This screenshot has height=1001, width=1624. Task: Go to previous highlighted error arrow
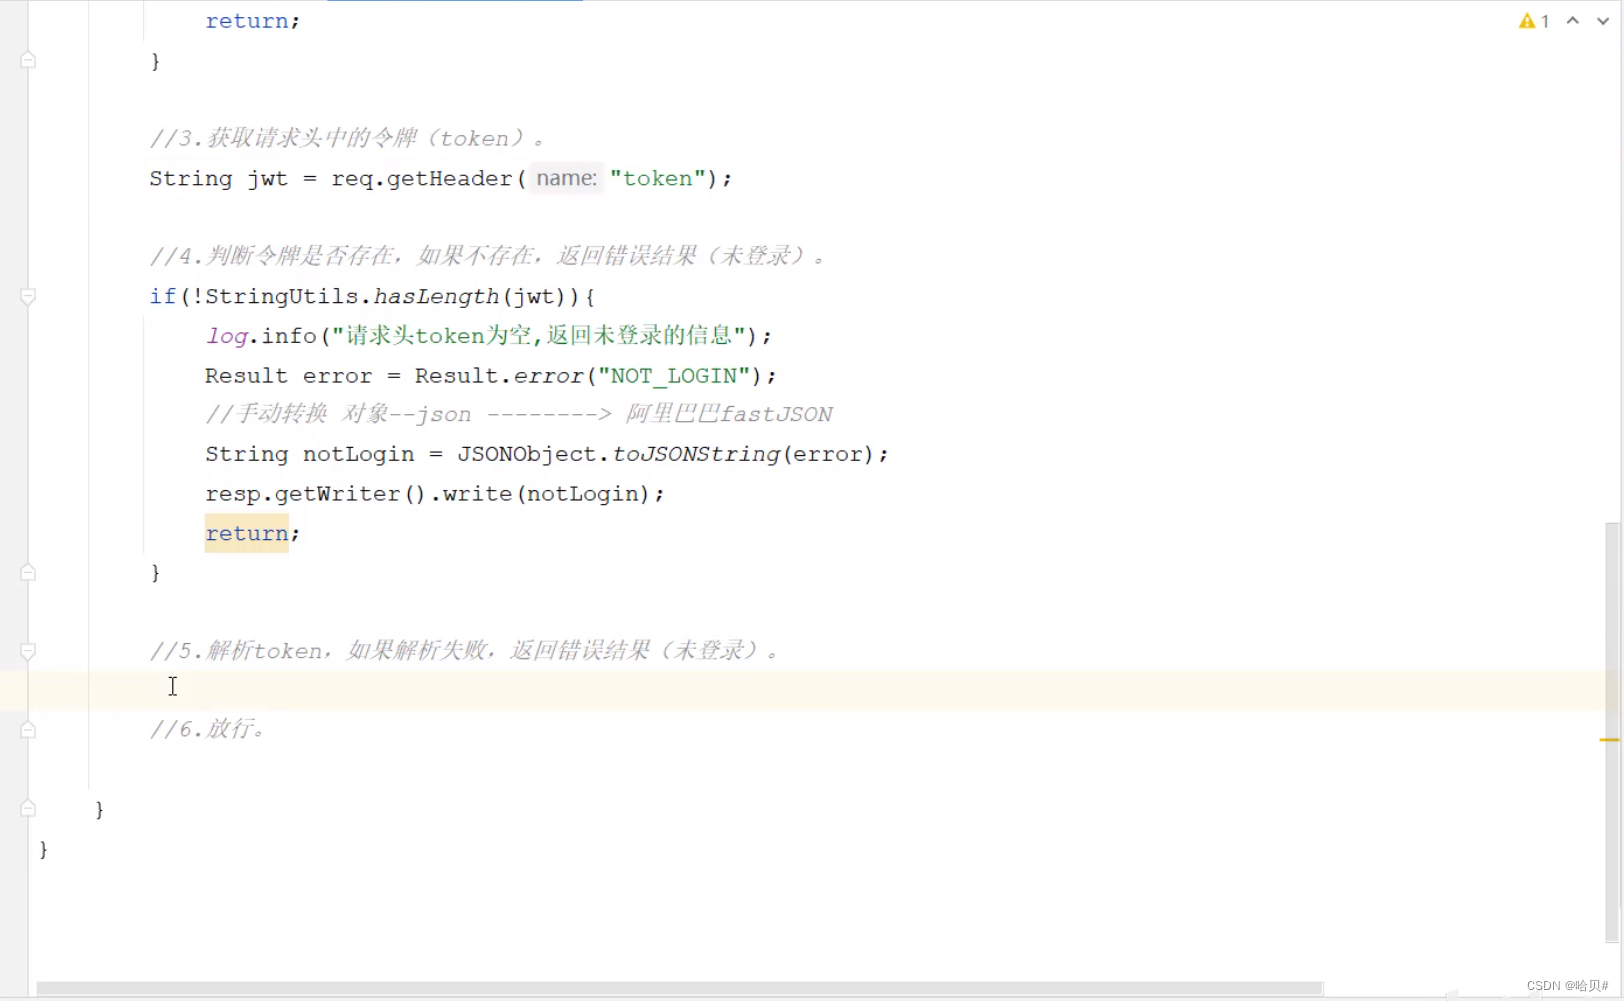[x=1573, y=21]
